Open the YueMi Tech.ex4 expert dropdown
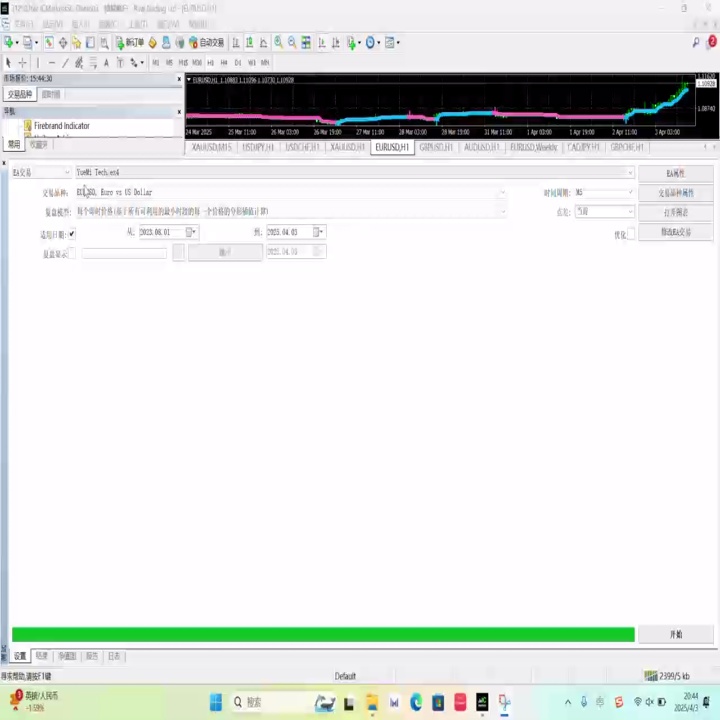Image resolution: width=720 pixels, height=720 pixels. [x=355, y=172]
